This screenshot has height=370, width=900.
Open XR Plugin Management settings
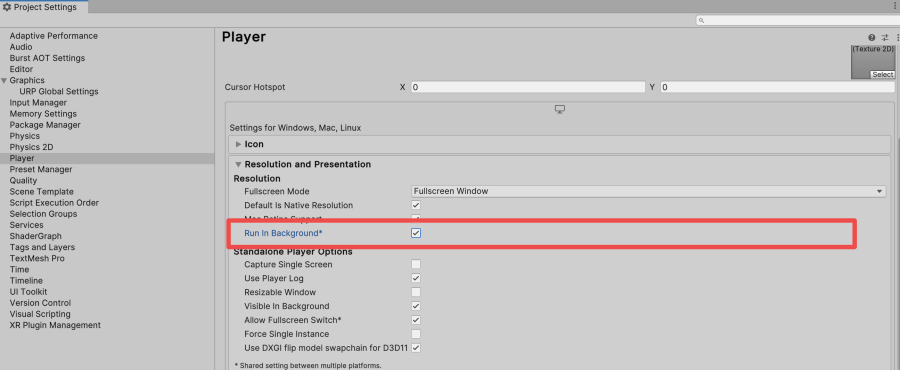click(55, 325)
